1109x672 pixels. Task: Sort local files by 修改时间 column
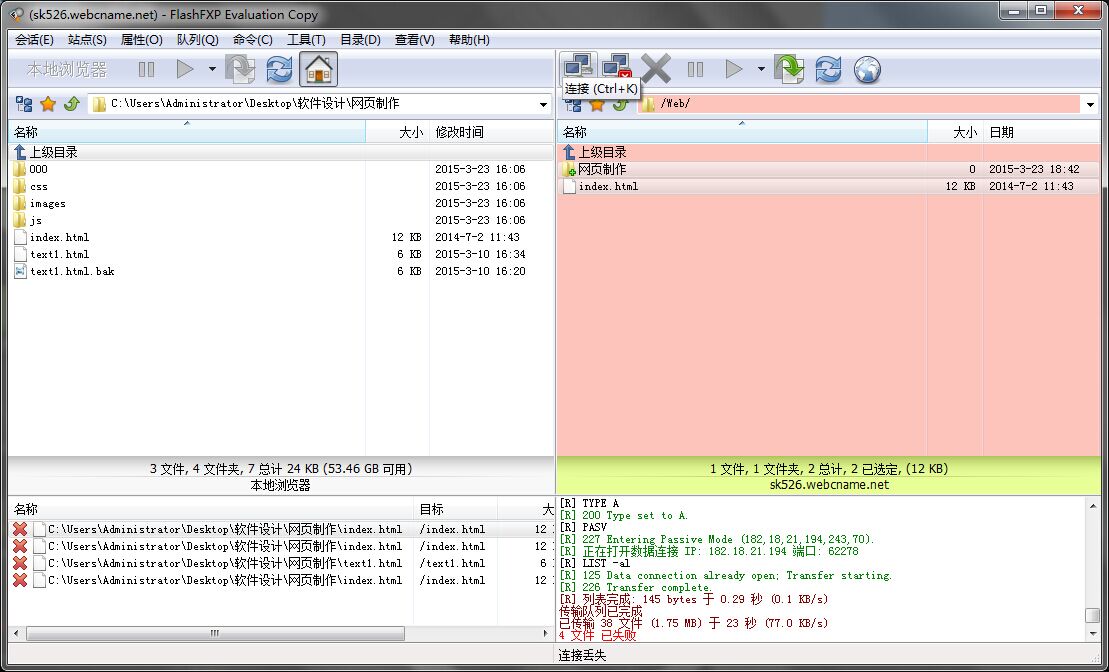click(x=492, y=132)
